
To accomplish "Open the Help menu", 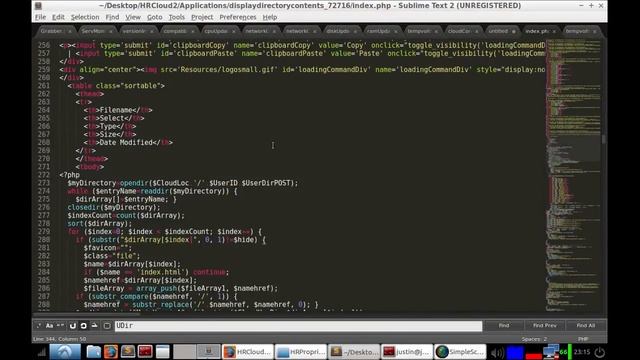I will (x=269, y=17).
